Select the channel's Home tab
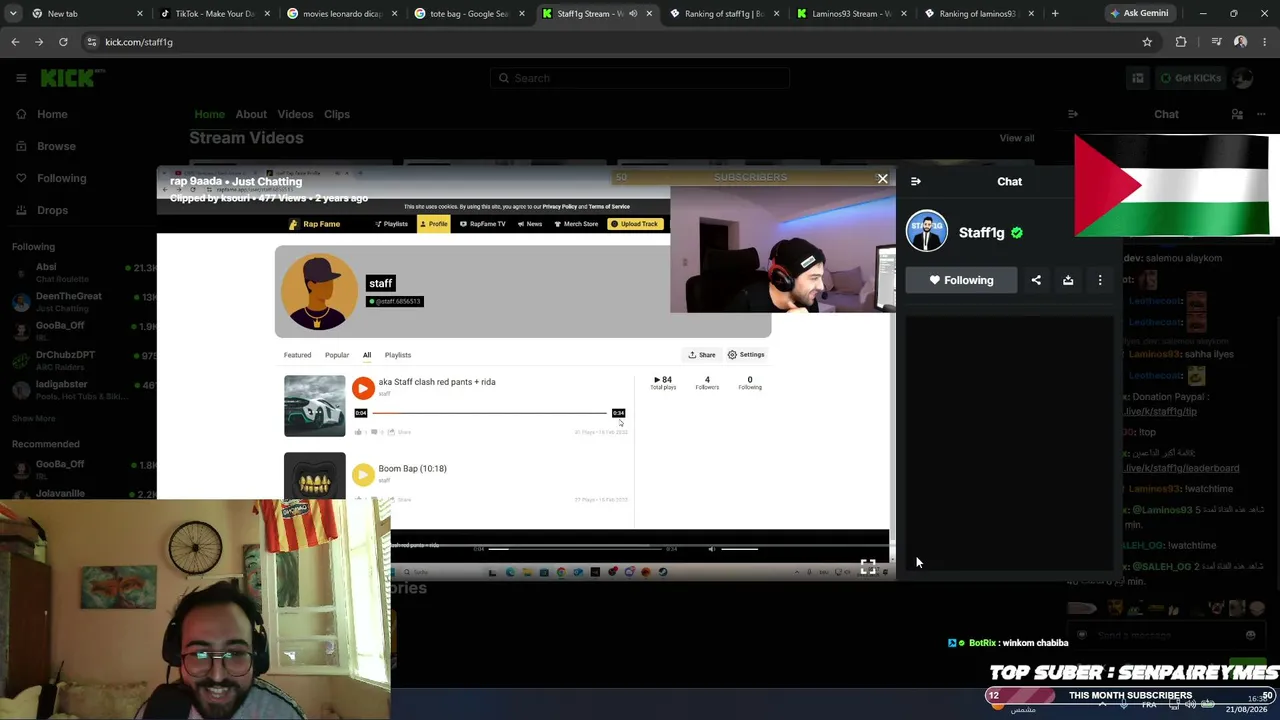 (x=209, y=114)
